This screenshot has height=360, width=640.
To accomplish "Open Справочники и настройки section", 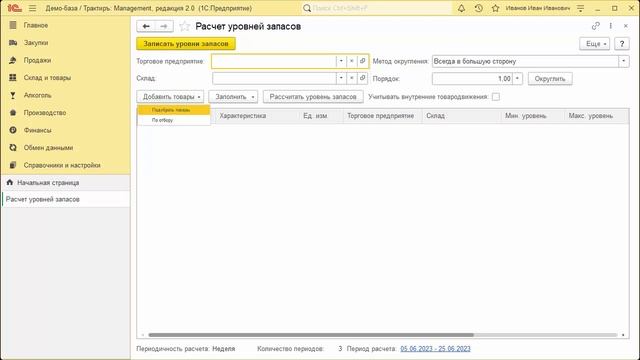I will click(65, 165).
